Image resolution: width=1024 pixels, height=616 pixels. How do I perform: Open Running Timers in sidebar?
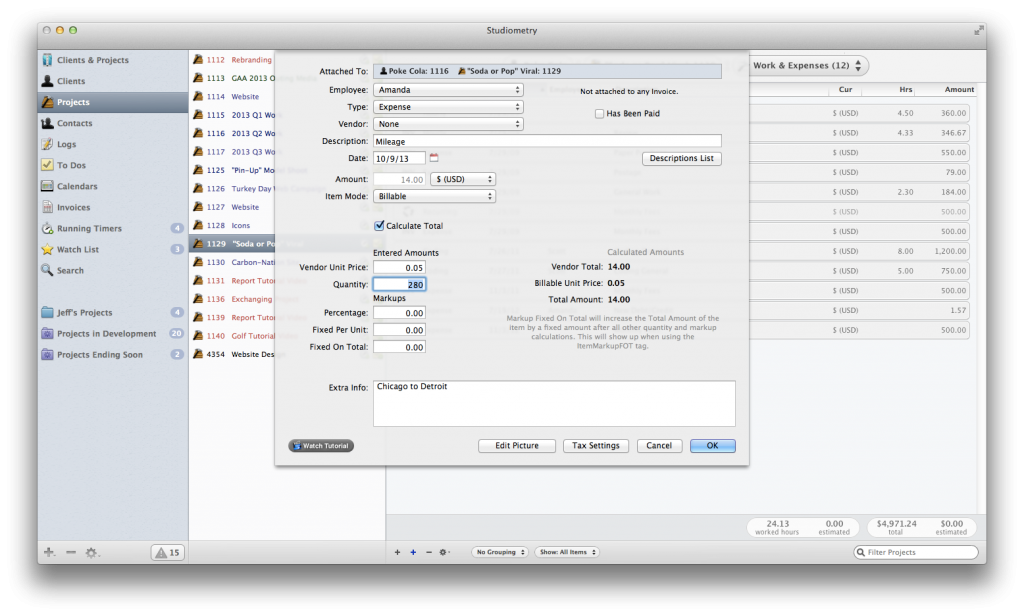point(112,228)
